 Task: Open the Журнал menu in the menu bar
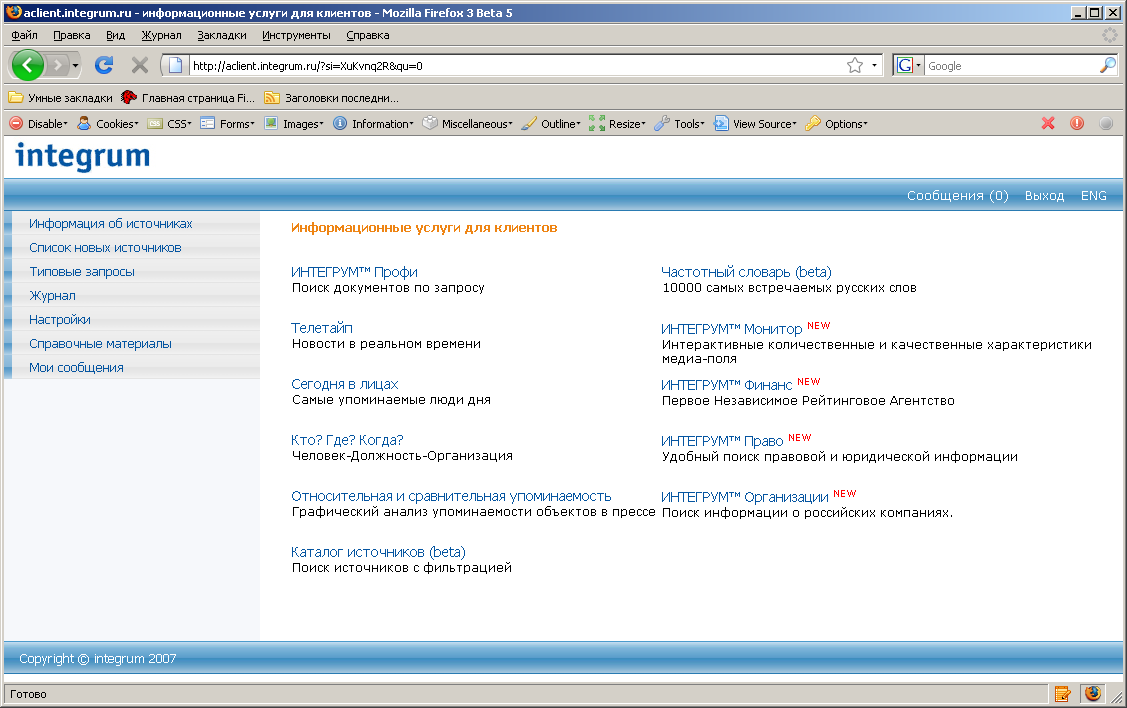pos(161,35)
